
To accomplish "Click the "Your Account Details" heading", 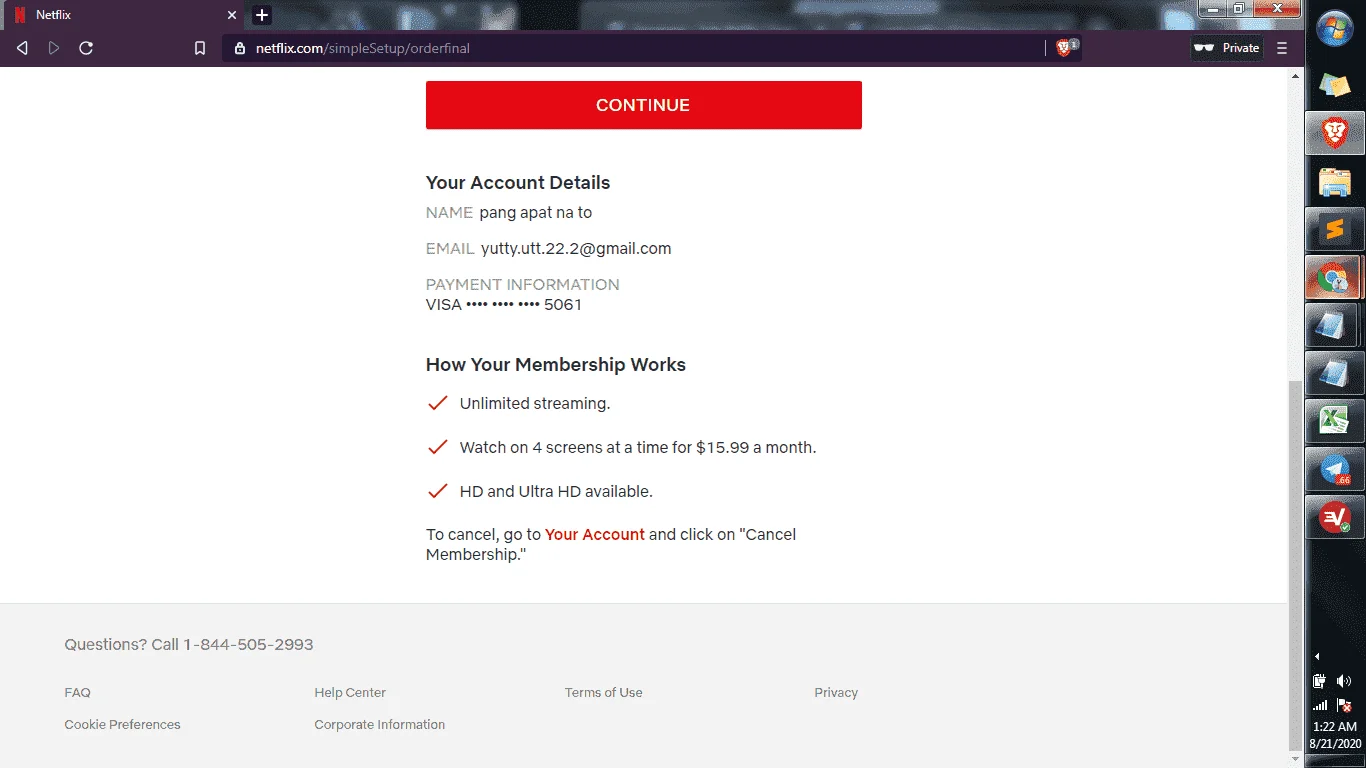I will coord(518,183).
